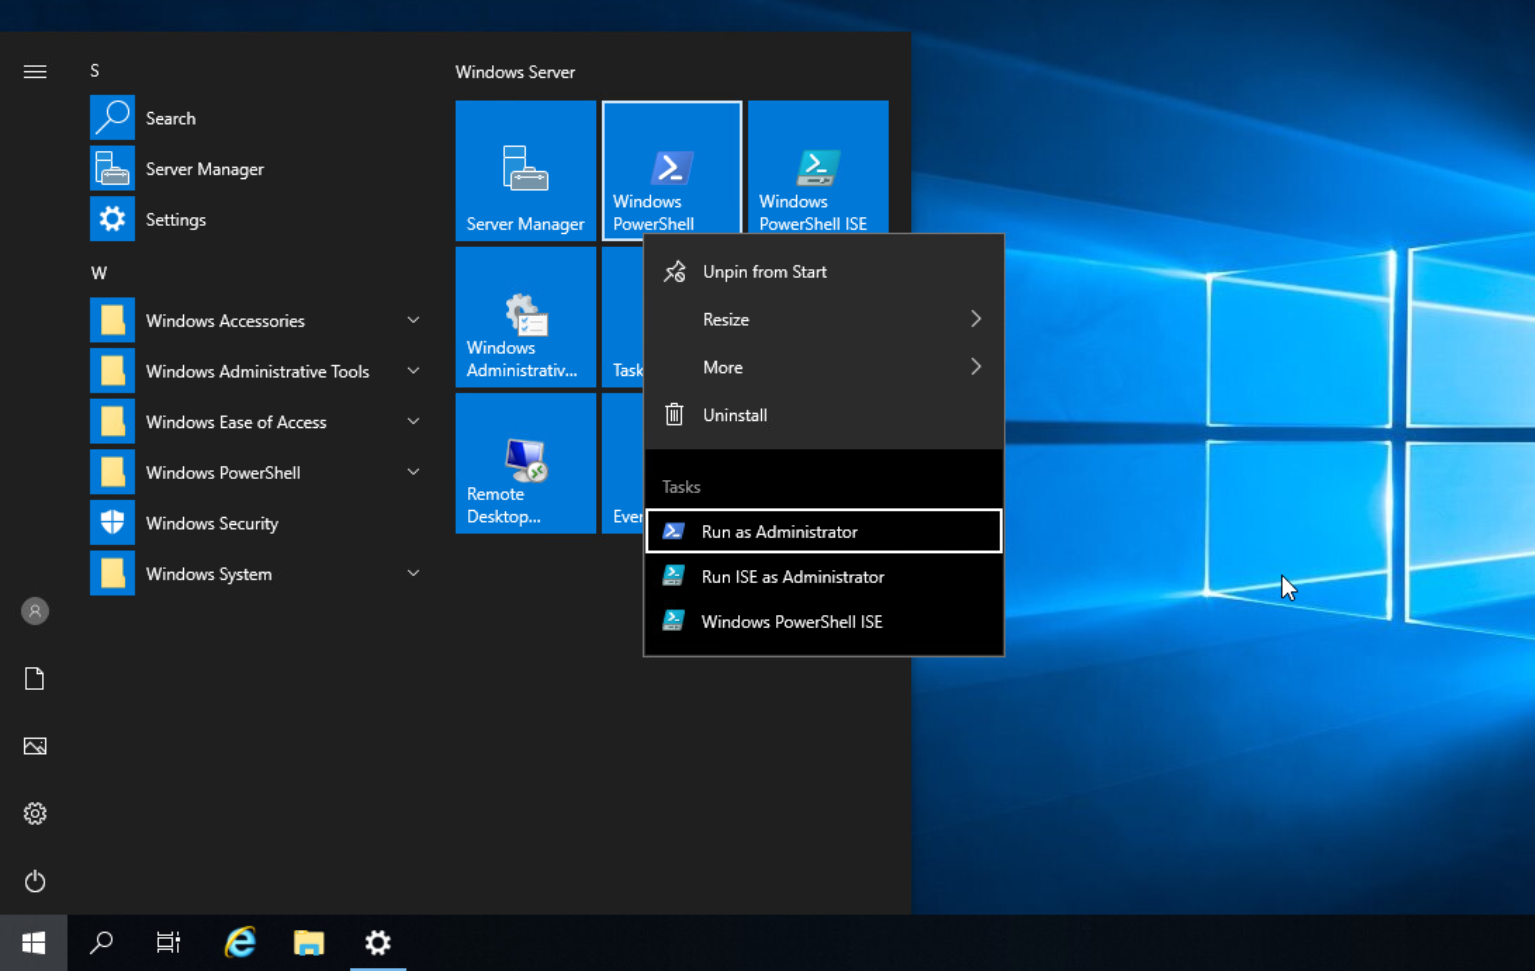This screenshot has width=1535, height=971.
Task: Expand the Start hamburger menu
Action: [35, 71]
